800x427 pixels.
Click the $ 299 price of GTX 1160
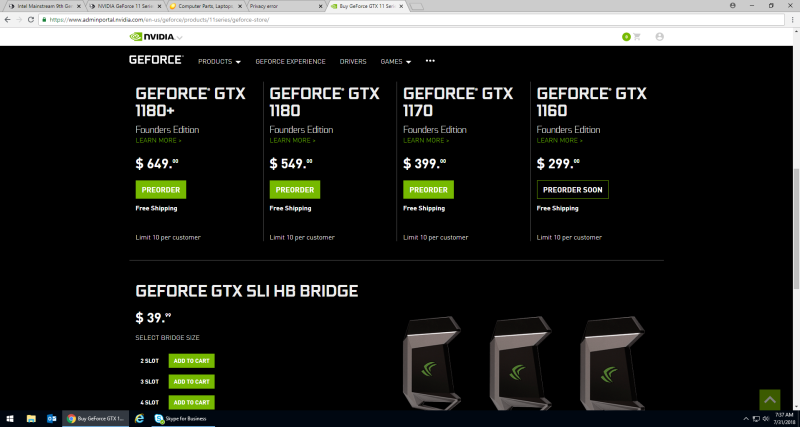558,163
